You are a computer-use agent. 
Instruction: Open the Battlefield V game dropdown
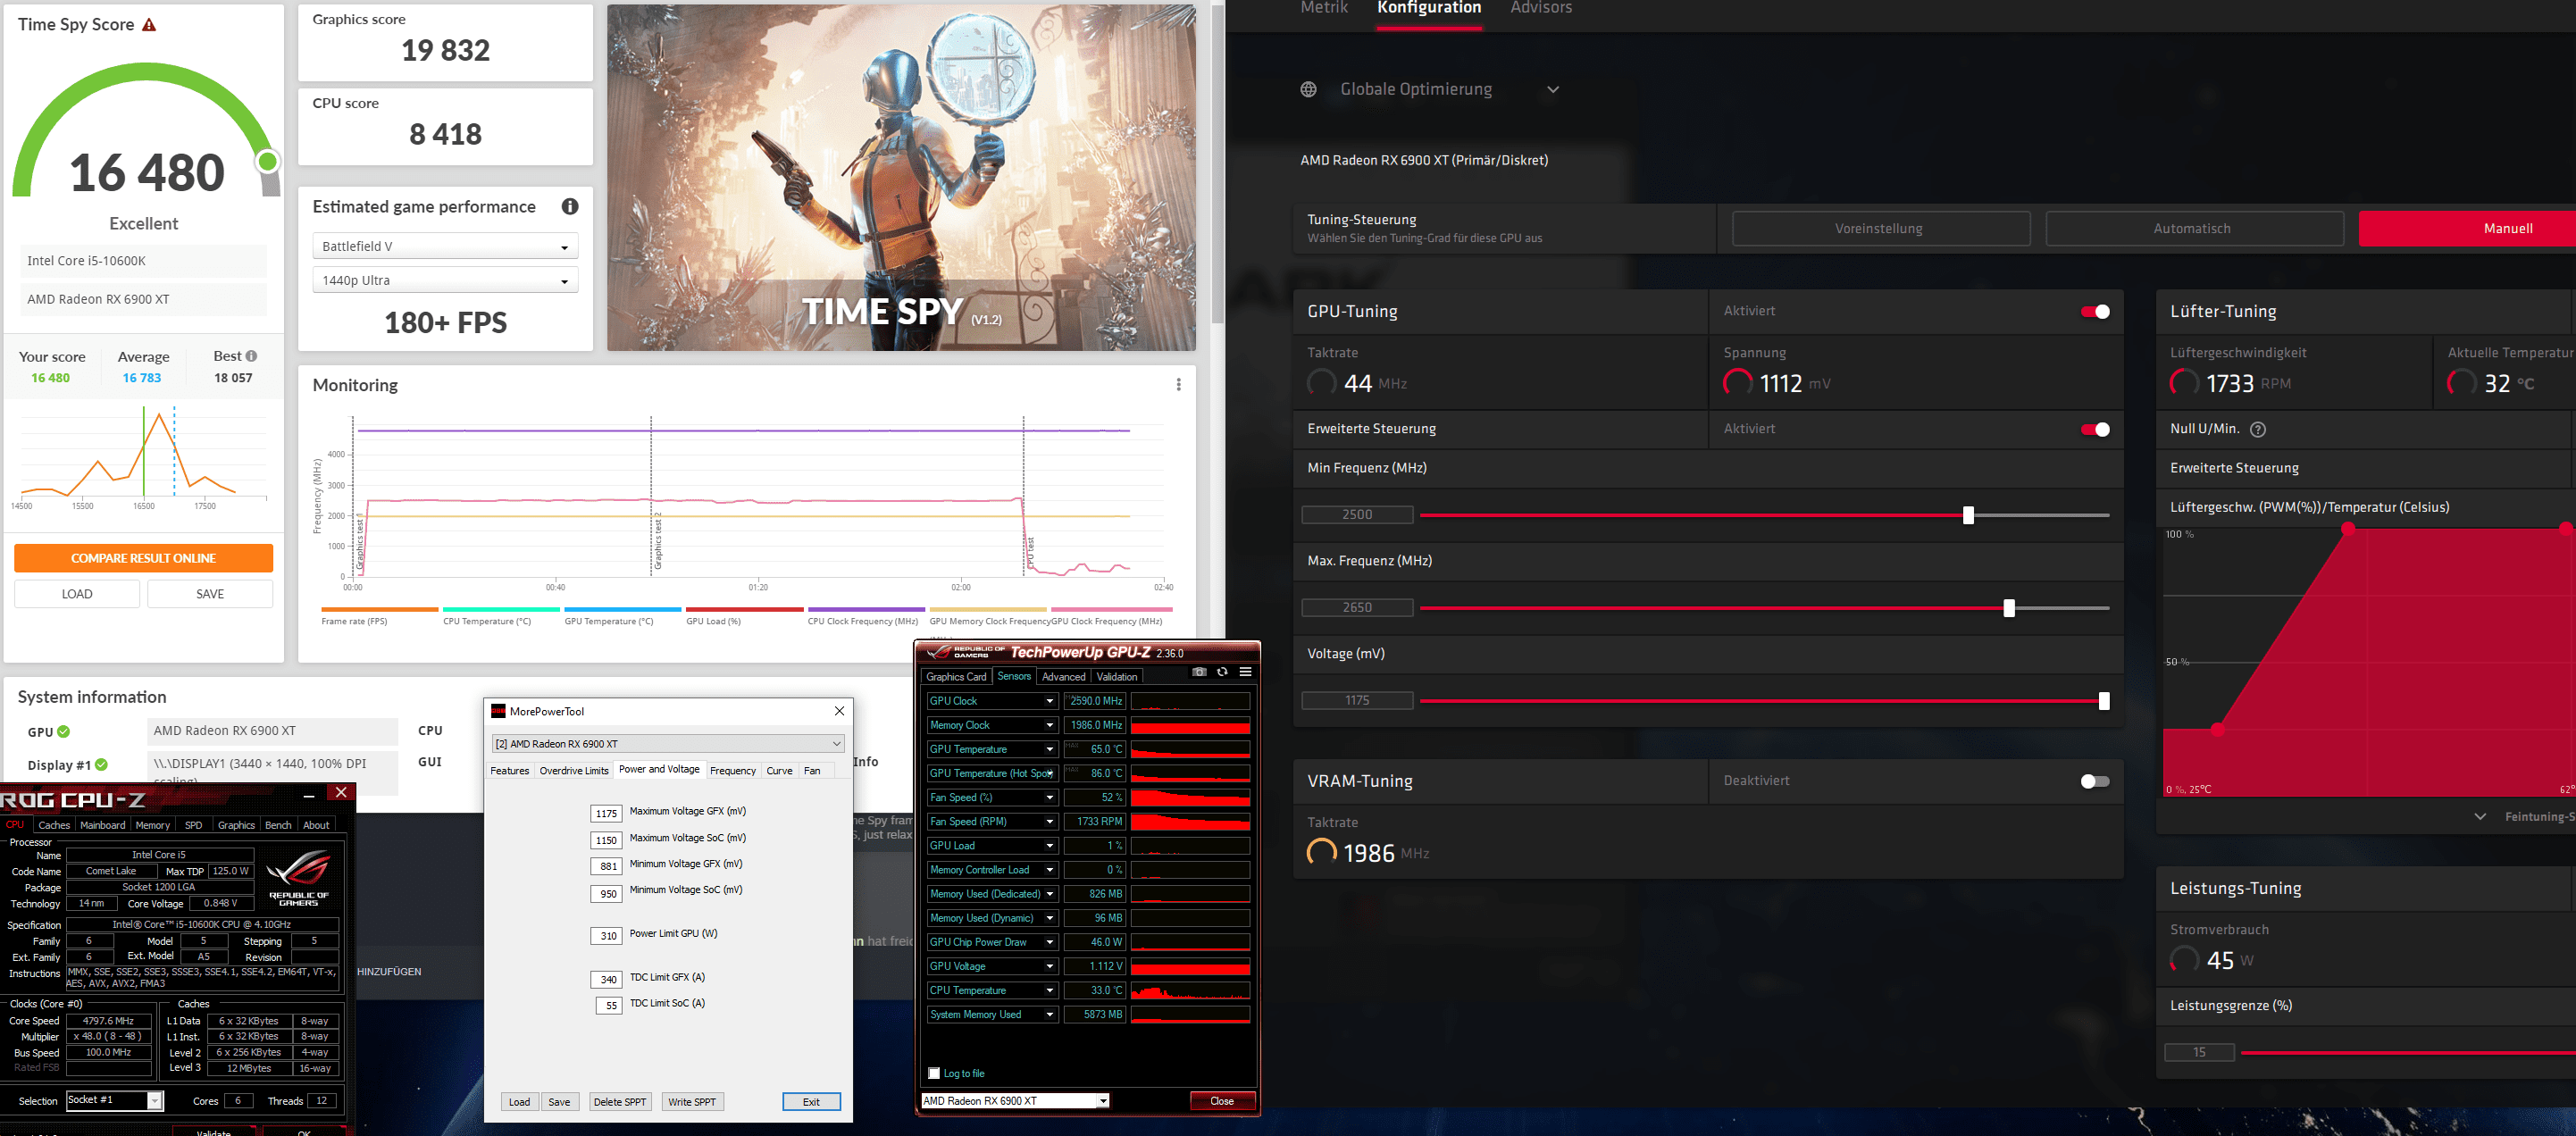(445, 246)
